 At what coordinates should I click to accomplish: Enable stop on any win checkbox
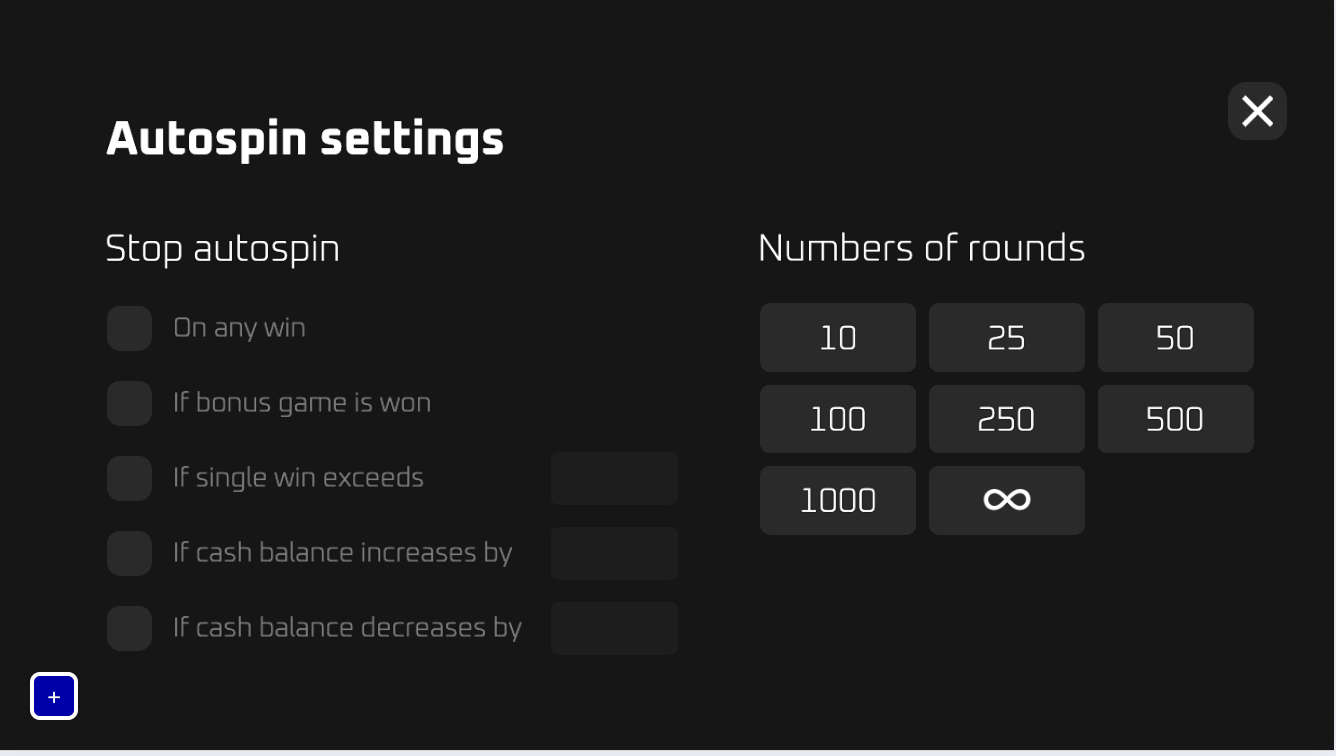[x=129, y=329]
